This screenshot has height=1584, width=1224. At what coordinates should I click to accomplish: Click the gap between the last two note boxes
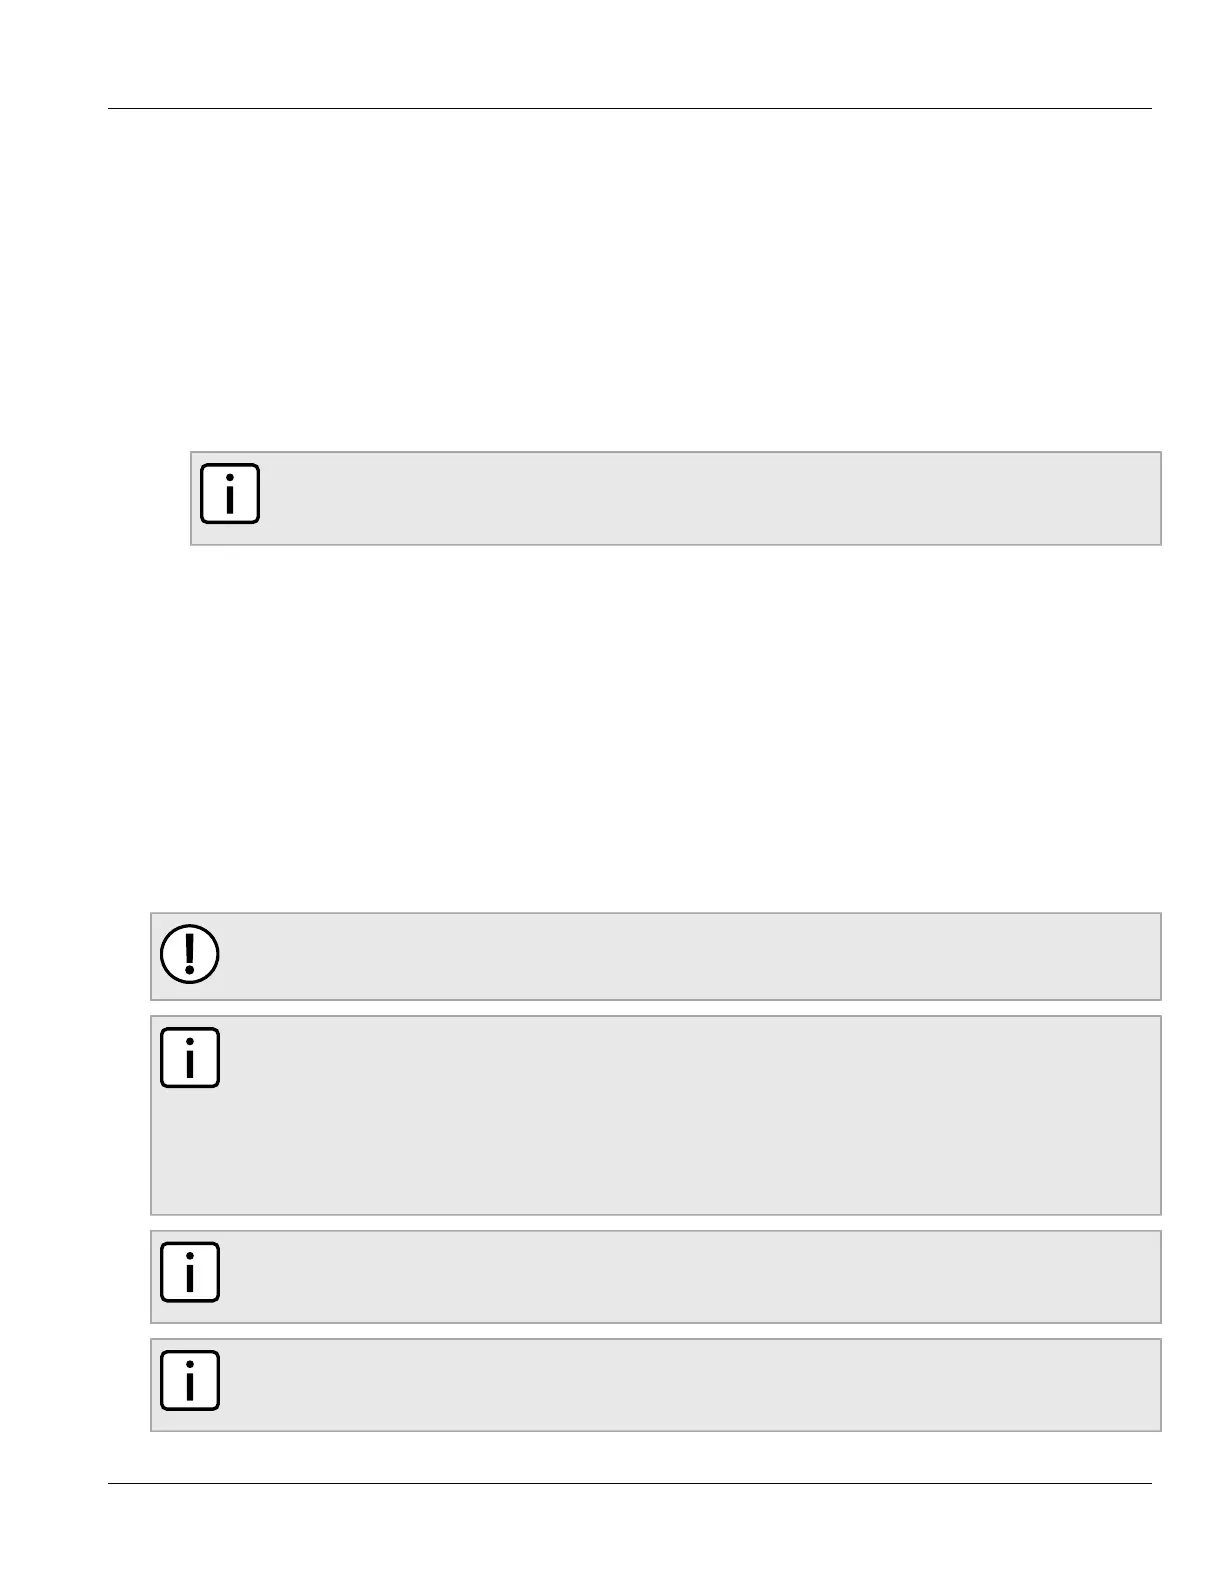pyautogui.click(x=656, y=1331)
